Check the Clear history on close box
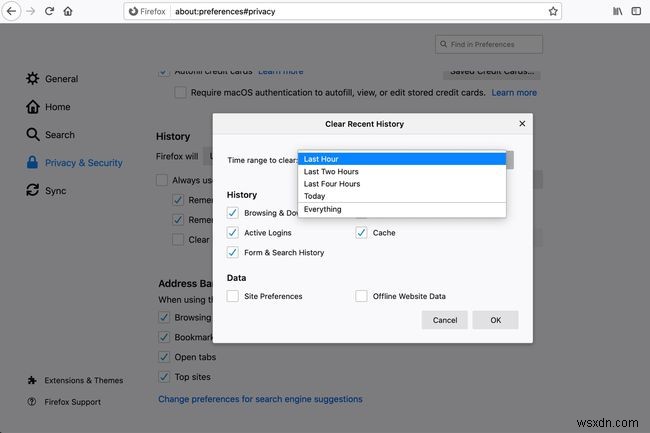650x433 pixels. coord(178,239)
